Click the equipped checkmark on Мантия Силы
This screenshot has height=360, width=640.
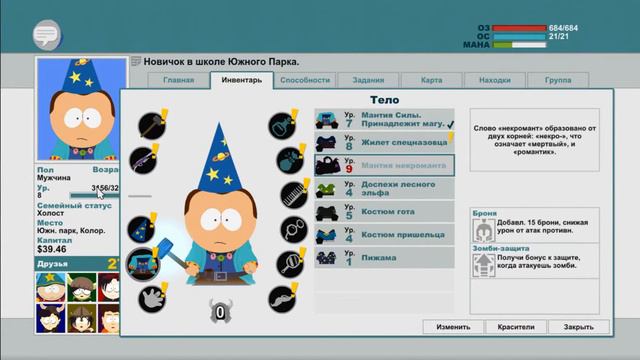coord(450,124)
